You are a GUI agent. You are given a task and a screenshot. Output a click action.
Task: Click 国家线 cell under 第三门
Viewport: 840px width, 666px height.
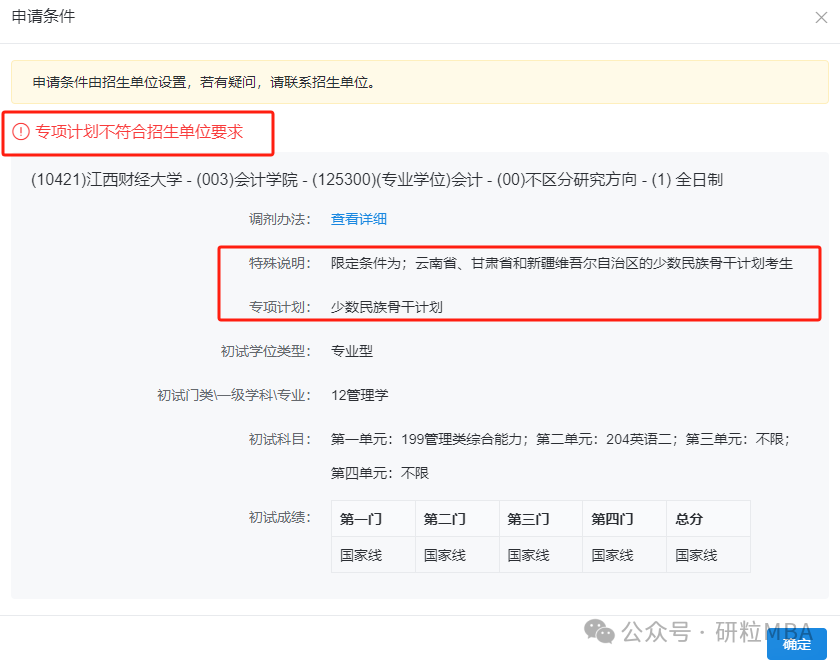click(541, 555)
